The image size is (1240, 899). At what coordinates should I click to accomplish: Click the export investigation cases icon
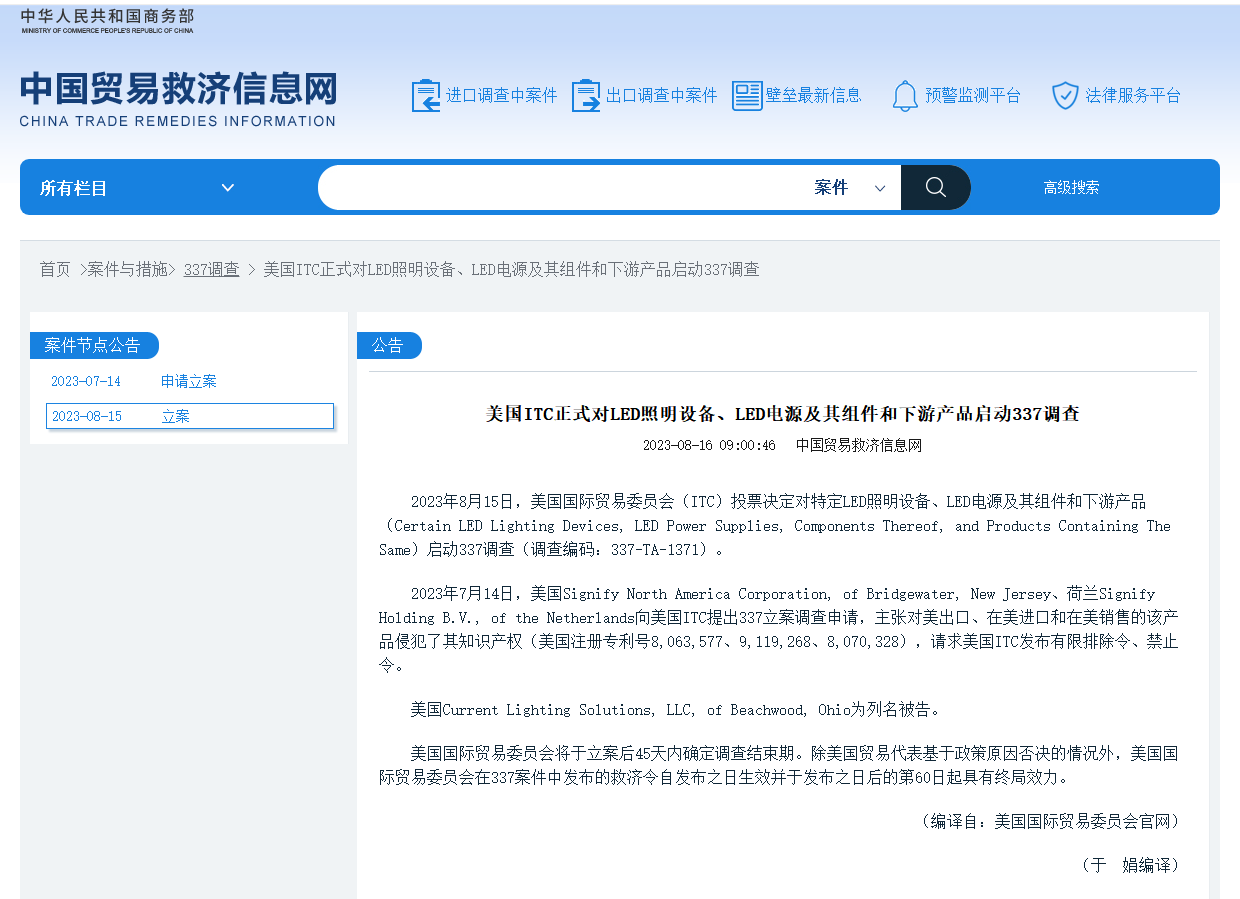586,96
